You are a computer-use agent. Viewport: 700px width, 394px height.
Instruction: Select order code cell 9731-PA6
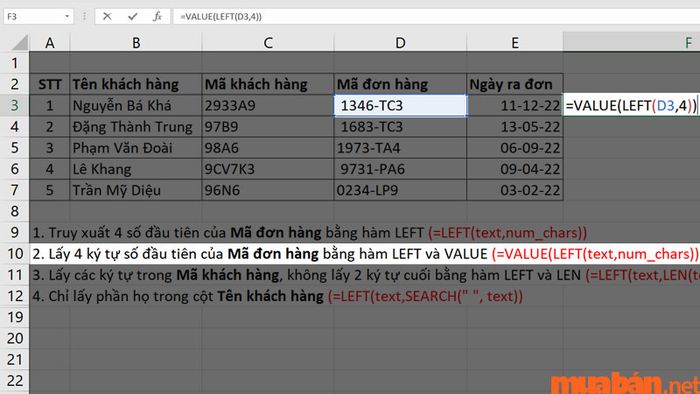(x=400, y=169)
